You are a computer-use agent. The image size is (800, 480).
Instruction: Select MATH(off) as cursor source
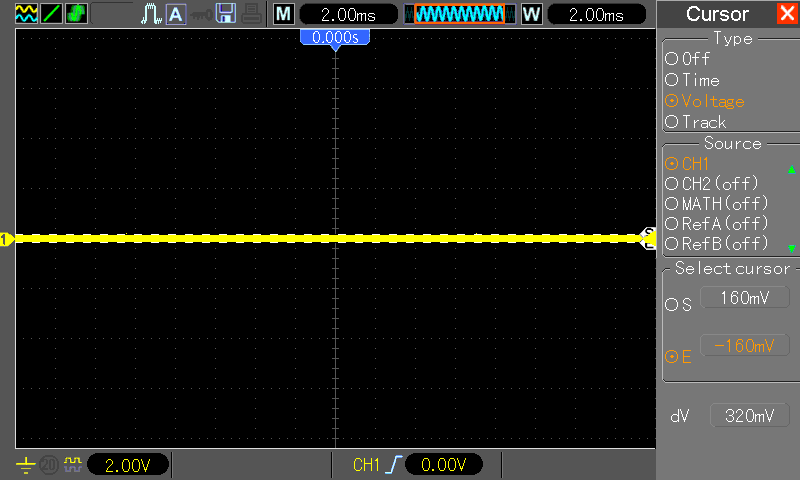point(717,204)
